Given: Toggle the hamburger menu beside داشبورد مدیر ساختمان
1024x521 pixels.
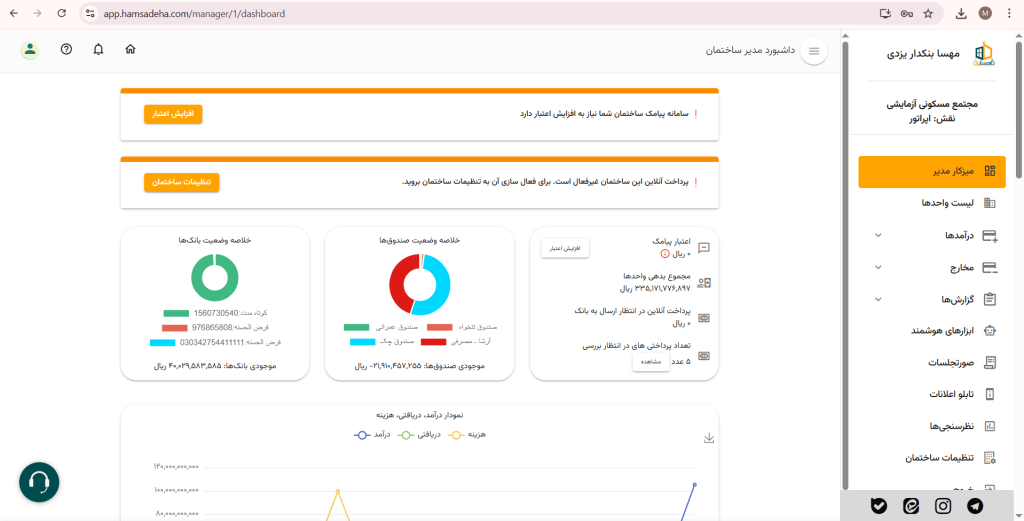Looking at the screenshot, I should click(814, 51).
